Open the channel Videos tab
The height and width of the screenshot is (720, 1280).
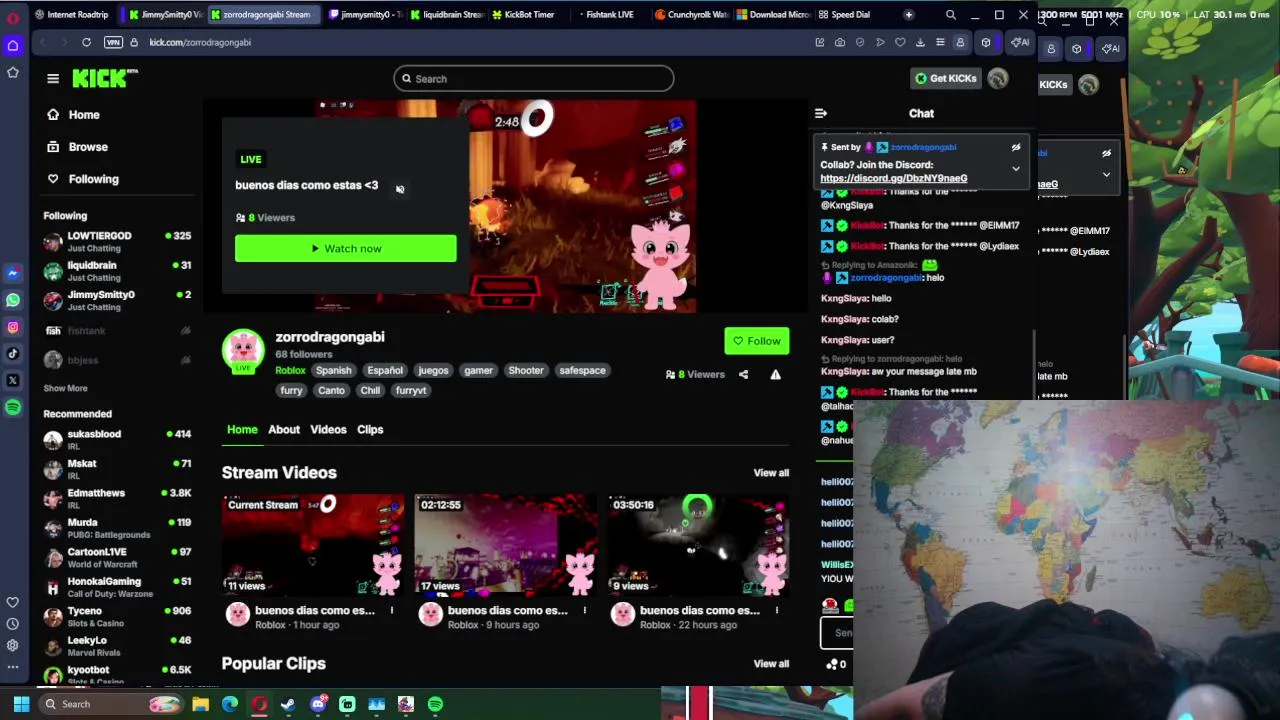(x=328, y=429)
